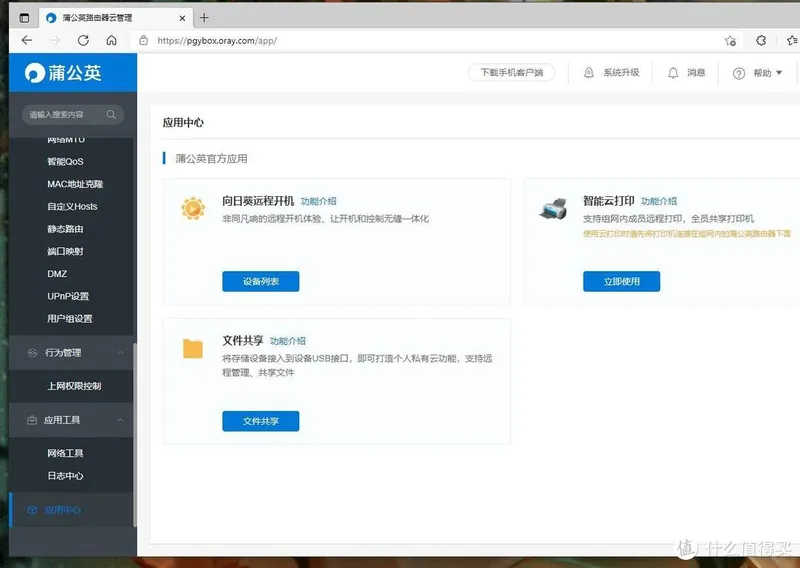Click the 向日葵 sunflower app icon
Viewport: 800px width, 568px height.
[193, 208]
